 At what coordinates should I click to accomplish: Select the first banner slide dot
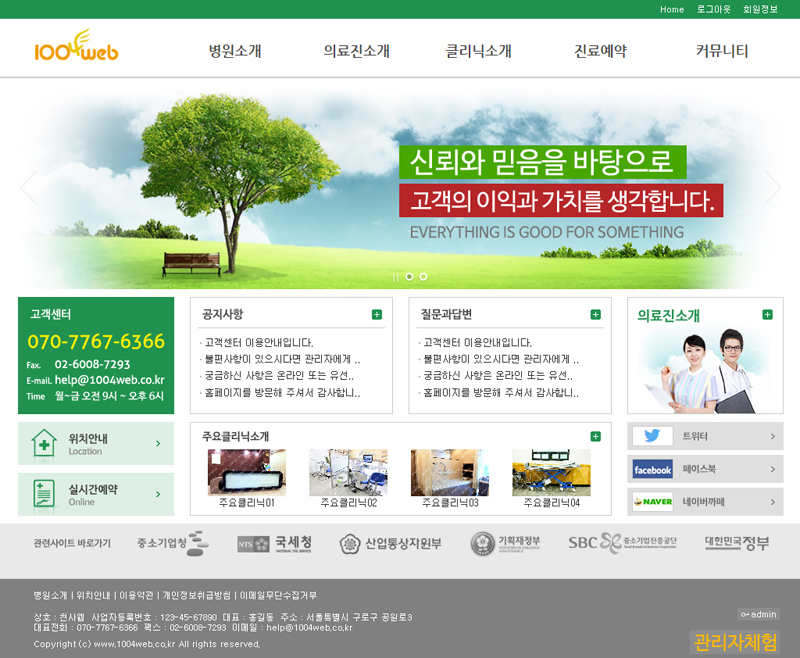[x=409, y=276]
